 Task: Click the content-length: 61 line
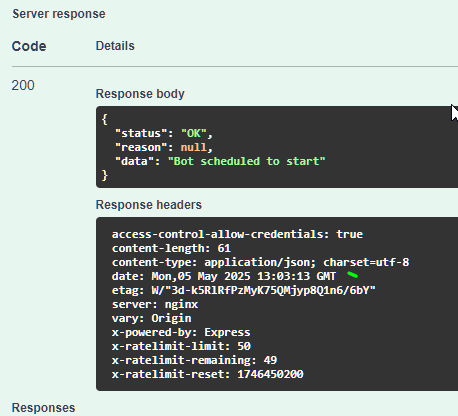(171, 248)
